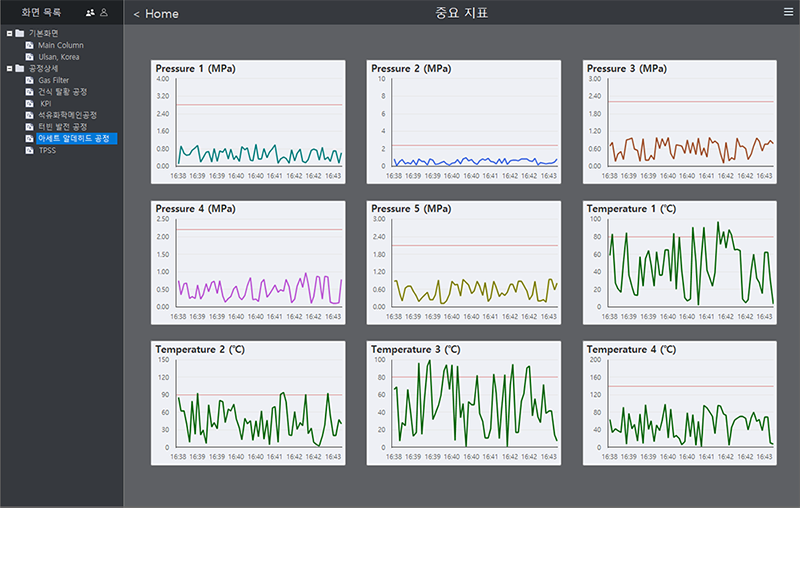Open Gas Filter screen
800x580 pixels.
tap(54, 80)
